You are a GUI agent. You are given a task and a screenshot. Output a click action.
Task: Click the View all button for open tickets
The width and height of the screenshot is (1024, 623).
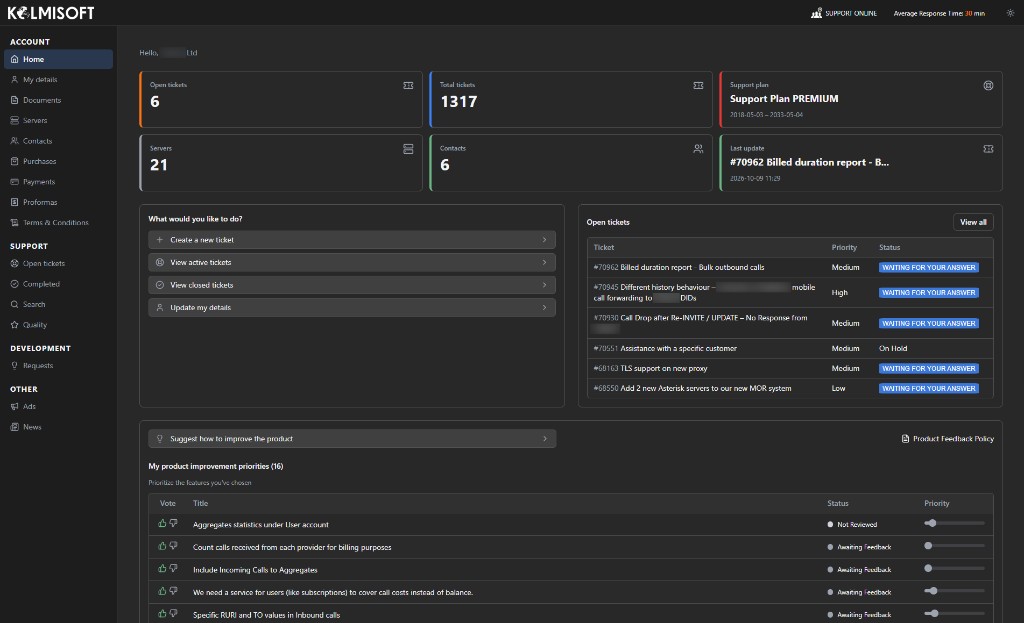click(973, 222)
